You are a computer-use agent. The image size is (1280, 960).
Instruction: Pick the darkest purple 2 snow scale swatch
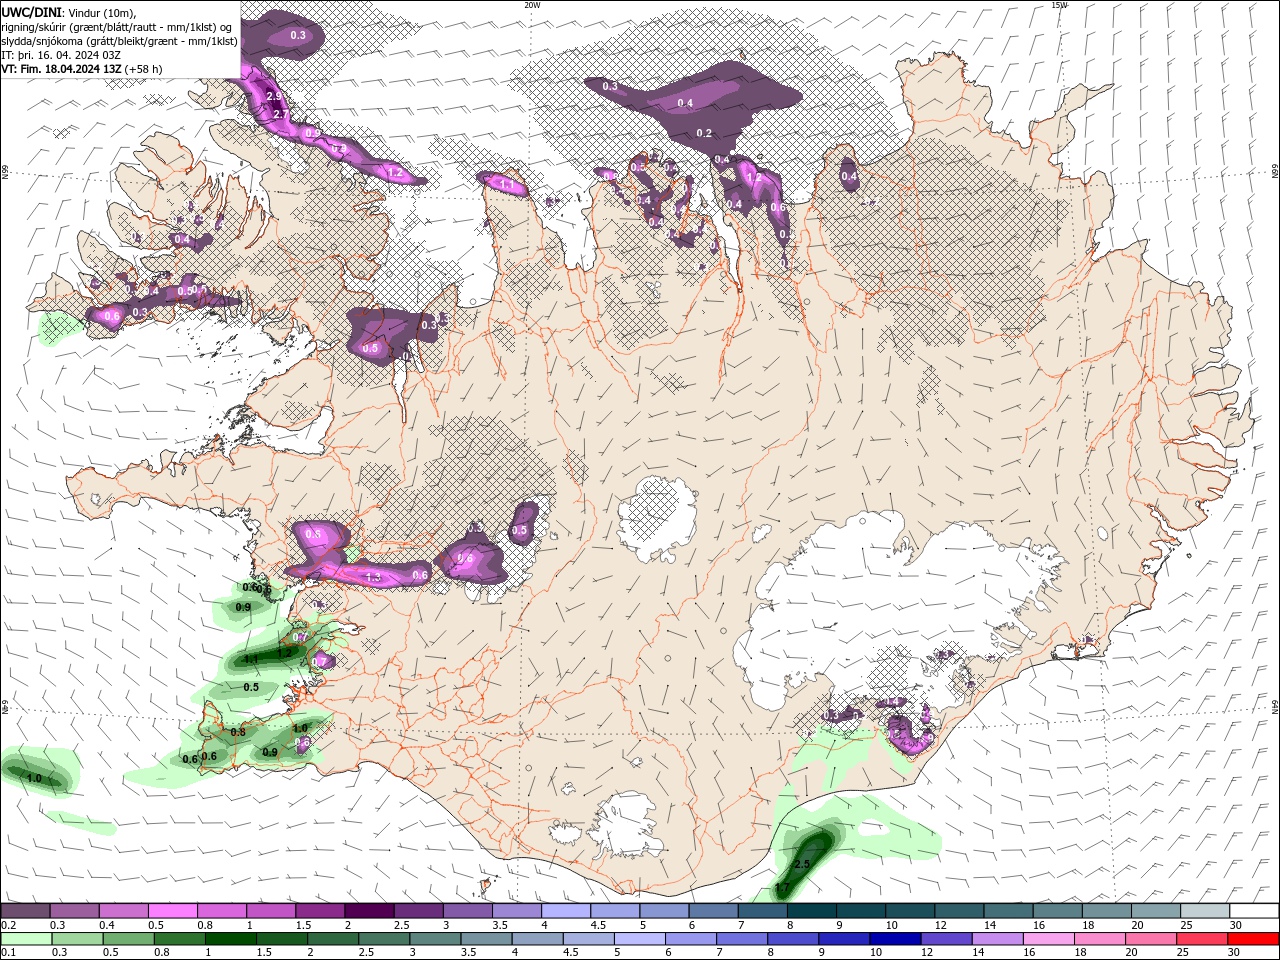pyautogui.click(x=369, y=911)
